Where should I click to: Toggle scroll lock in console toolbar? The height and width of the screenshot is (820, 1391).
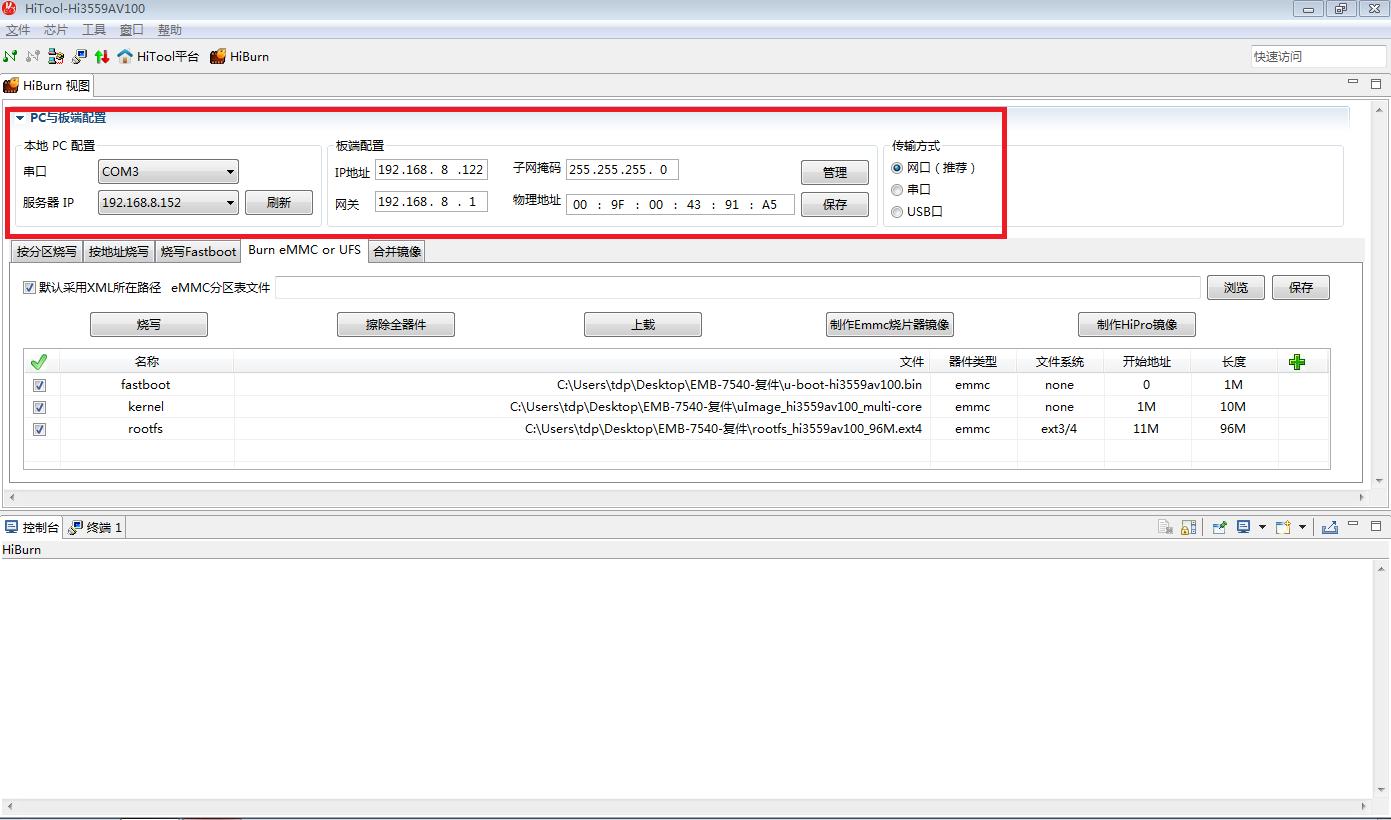pyautogui.click(x=1188, y=527)
